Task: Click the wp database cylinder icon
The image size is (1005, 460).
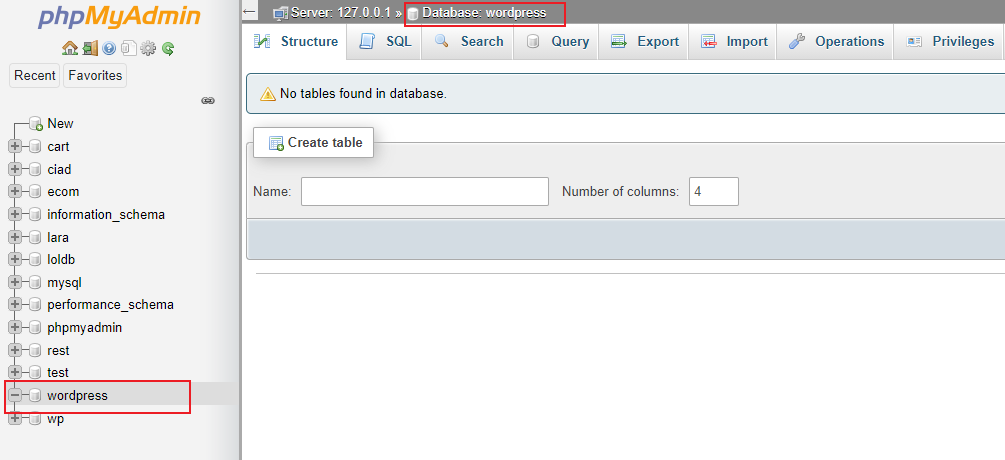Action: [x=35, y=419]
